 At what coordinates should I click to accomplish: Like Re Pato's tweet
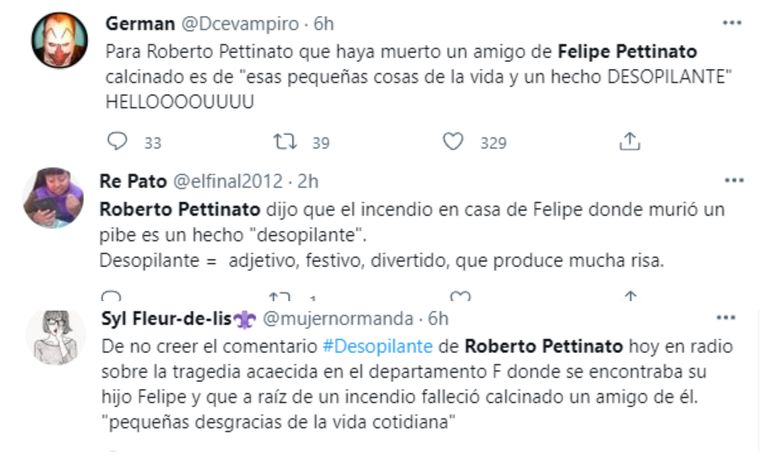460,296
